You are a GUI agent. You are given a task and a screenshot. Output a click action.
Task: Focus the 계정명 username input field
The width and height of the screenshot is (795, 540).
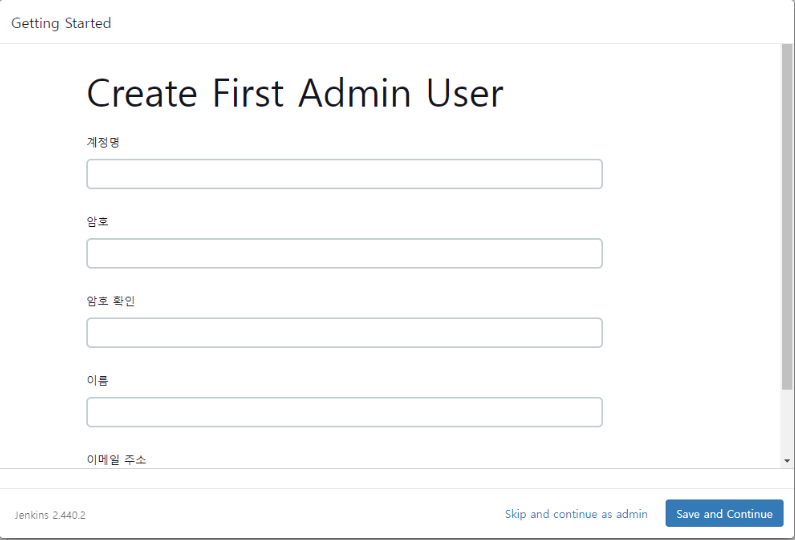click(x=344, y=174)
